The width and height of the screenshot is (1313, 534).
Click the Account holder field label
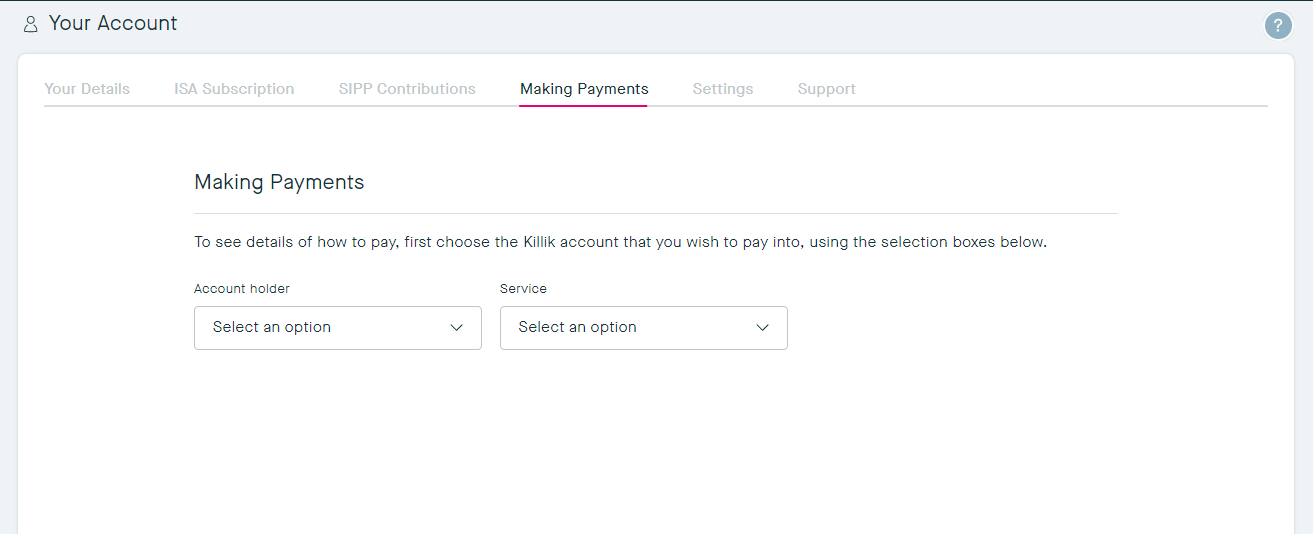pos(242,289)
